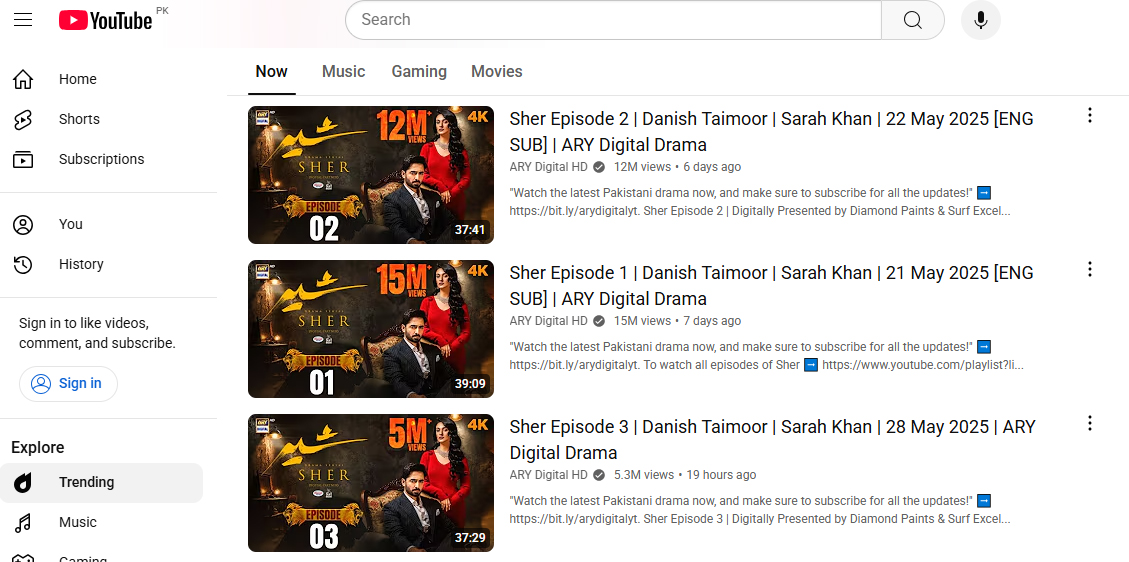This screenshot has width=1129, height=562.
Task: Click the 37:41 duration badge
Action: (469, 230)
